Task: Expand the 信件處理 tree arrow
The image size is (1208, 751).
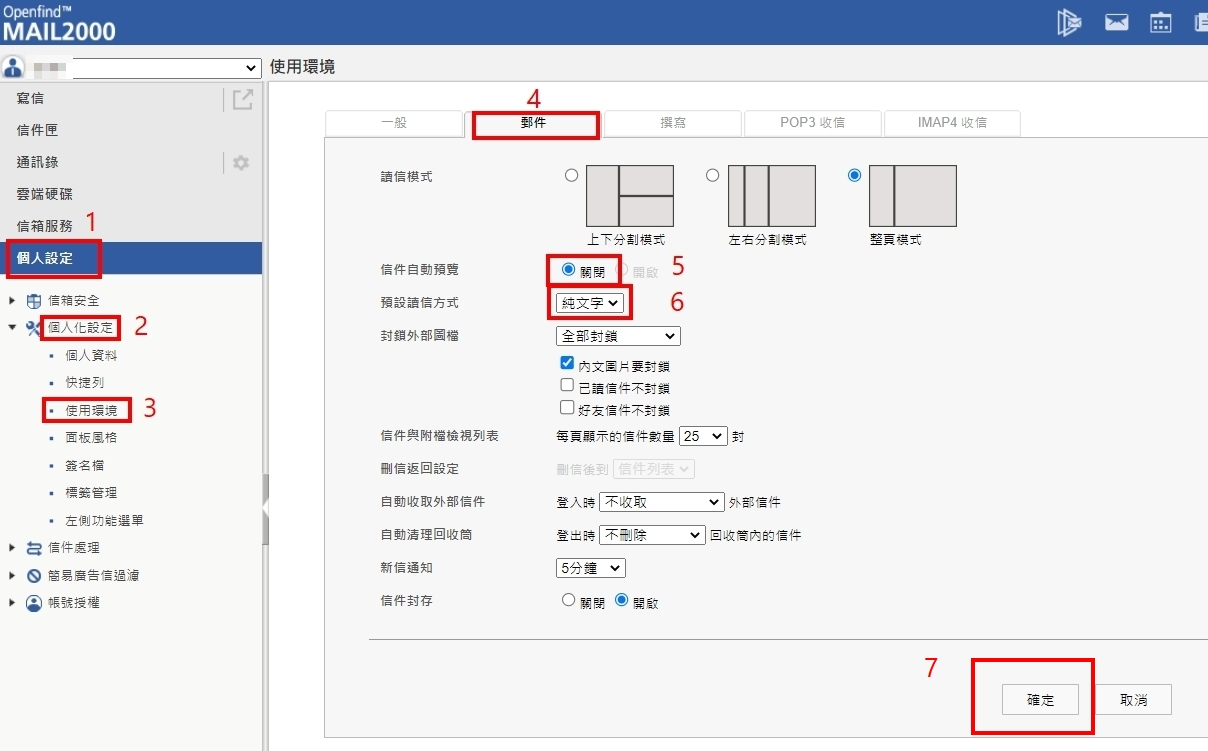Action: click(x=12, y=548)
